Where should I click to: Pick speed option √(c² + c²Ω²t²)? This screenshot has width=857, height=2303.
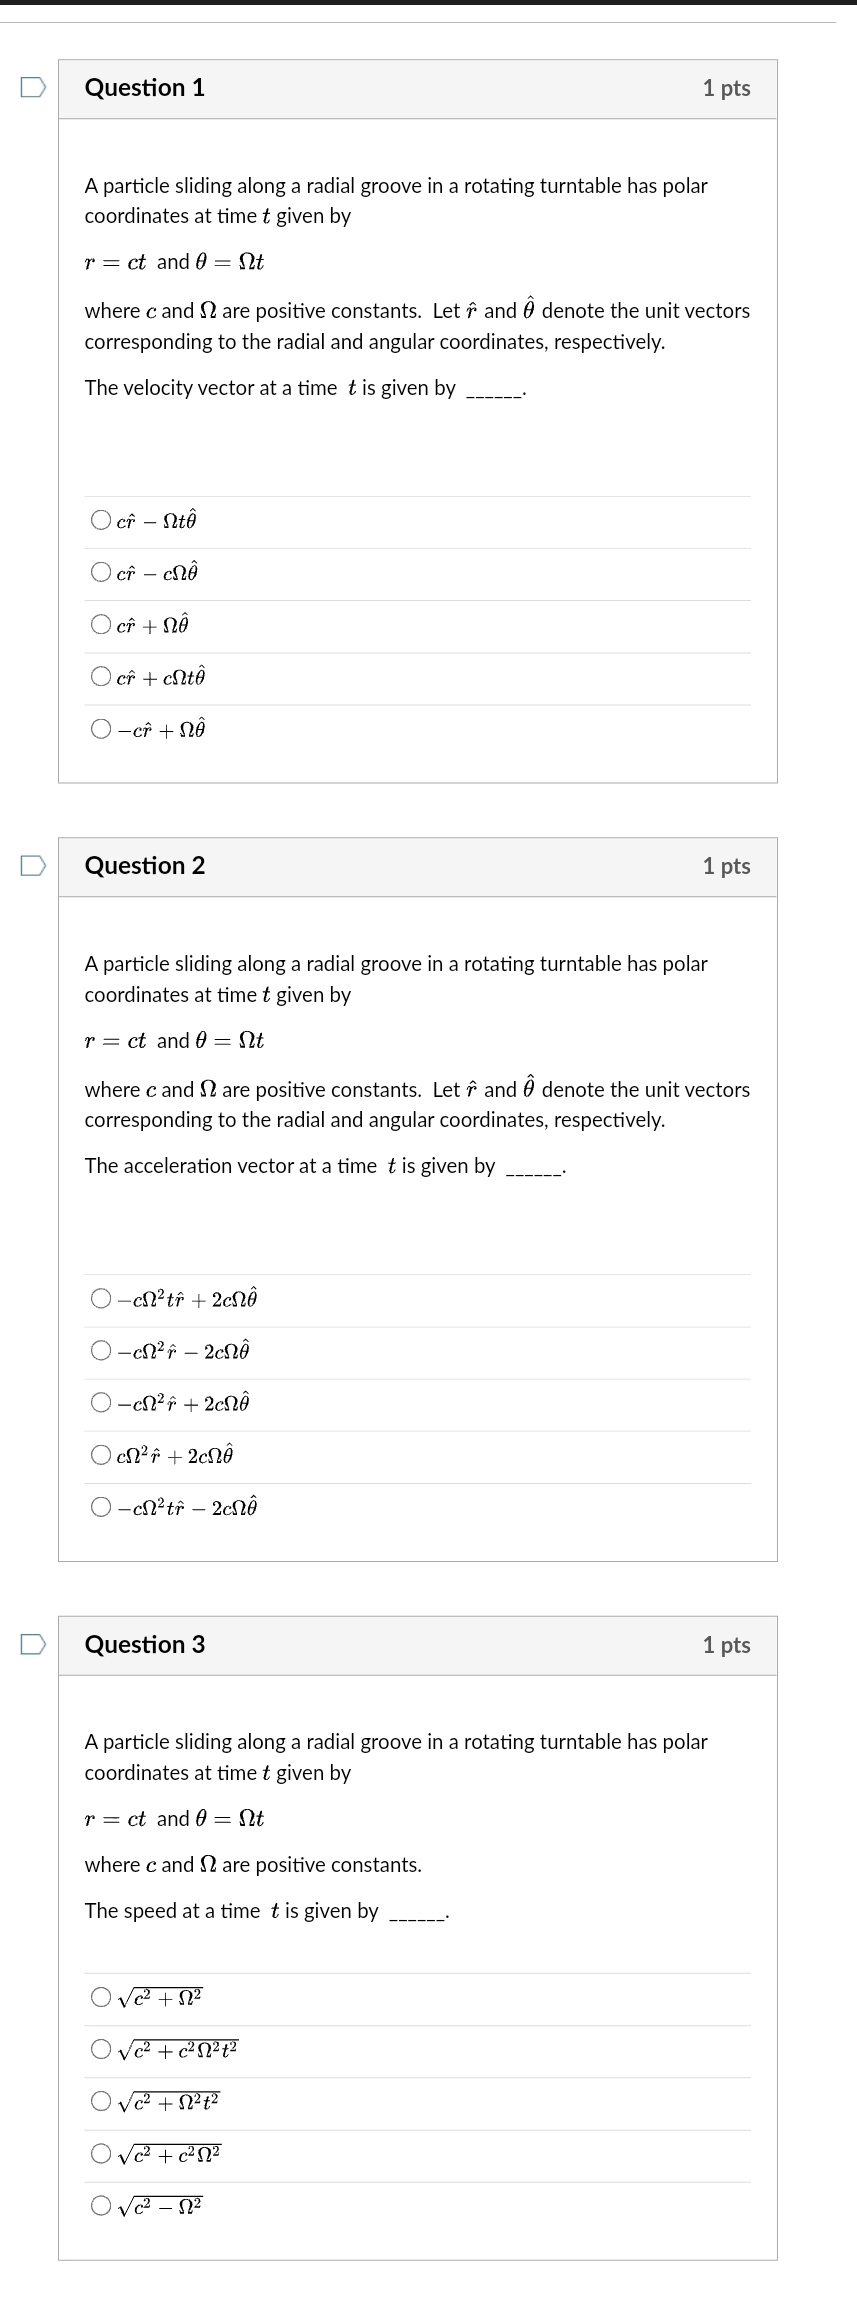[101, 2049]
